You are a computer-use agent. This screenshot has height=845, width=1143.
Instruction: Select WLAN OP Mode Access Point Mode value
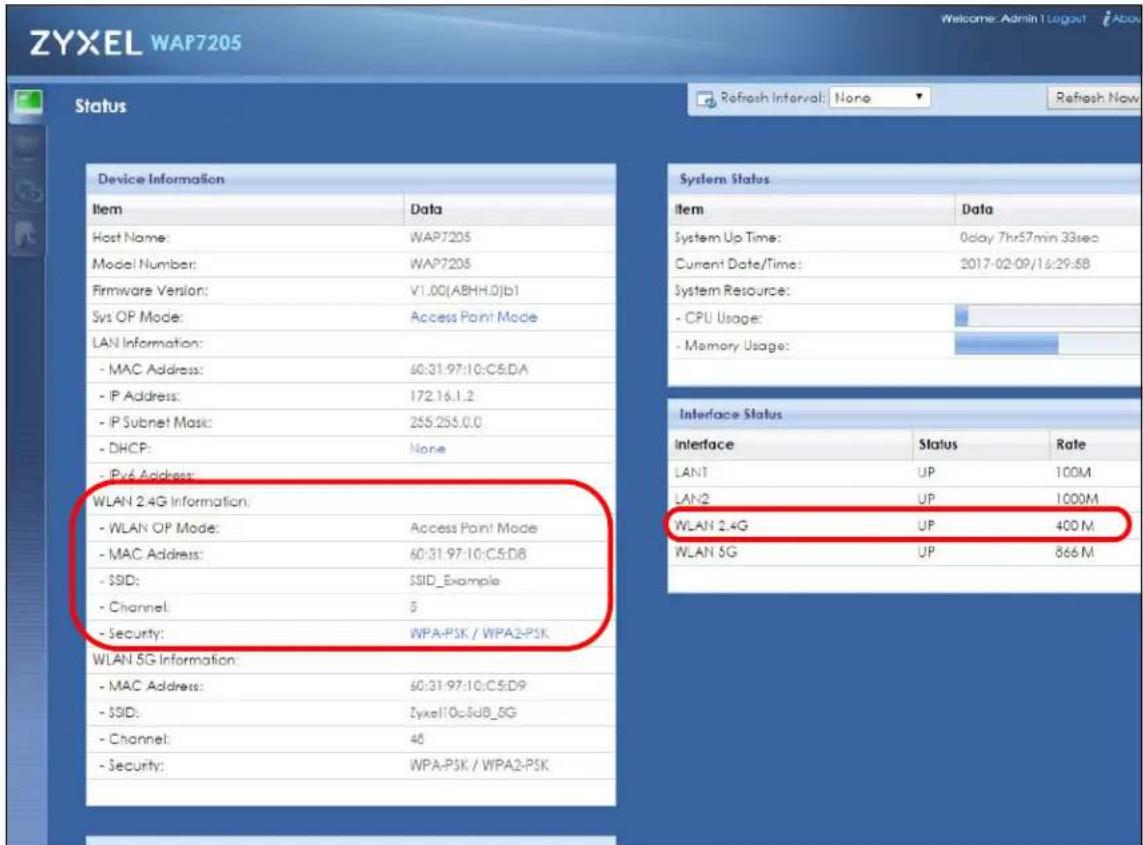pyautogui.click(x=473, y=528)
